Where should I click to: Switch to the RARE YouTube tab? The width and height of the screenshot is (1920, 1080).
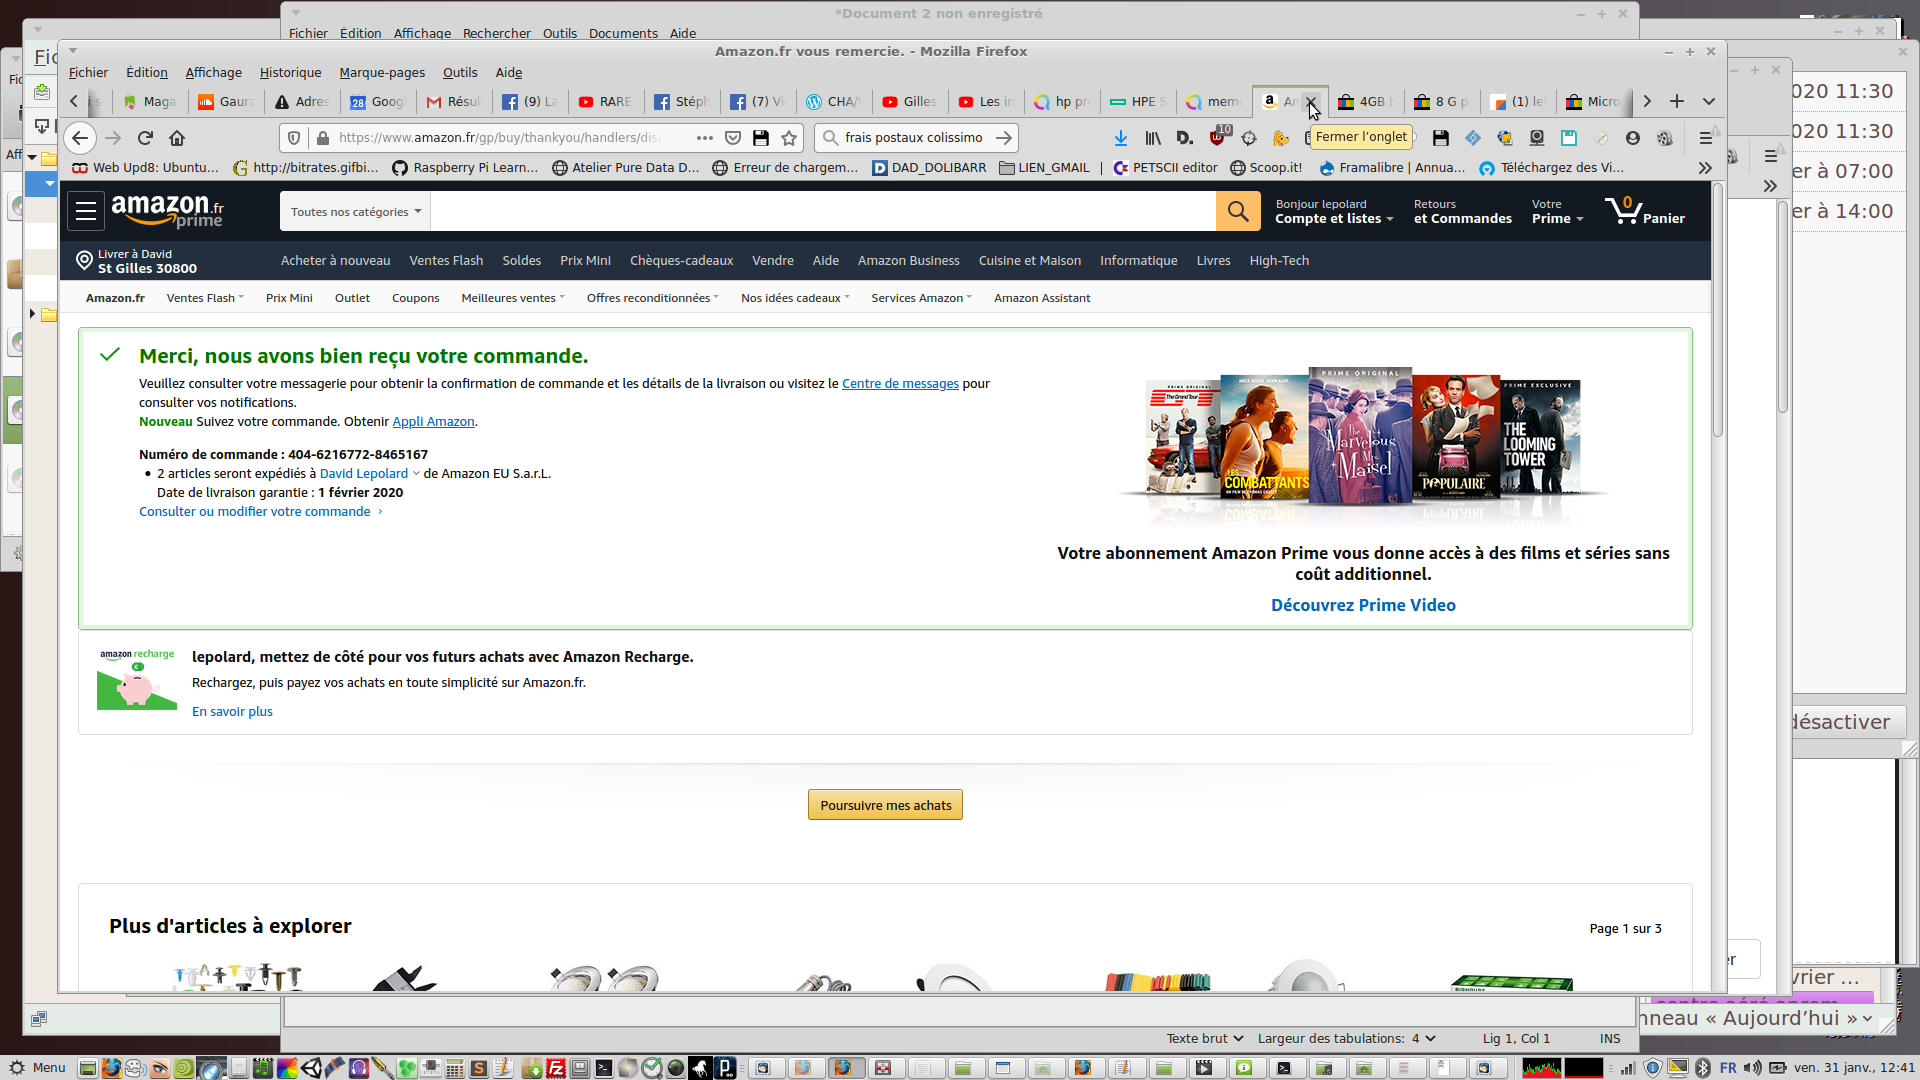[606, 101]
